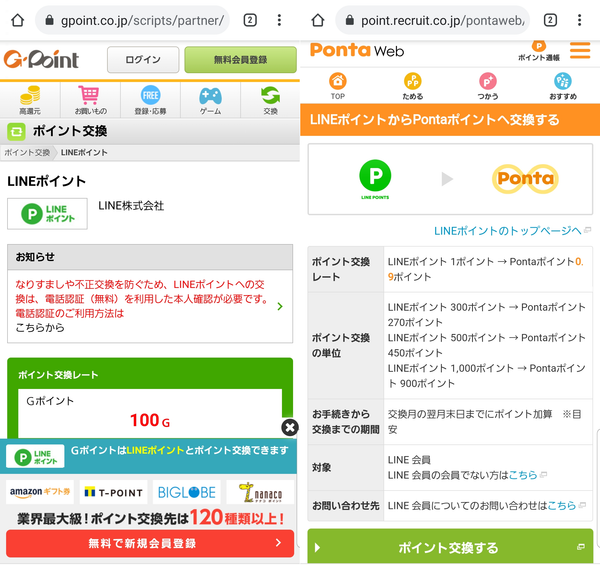This screenshot has height=567, width=600.
Task: Open tab switcher in the Ponta browser
Action: point(550,20)
